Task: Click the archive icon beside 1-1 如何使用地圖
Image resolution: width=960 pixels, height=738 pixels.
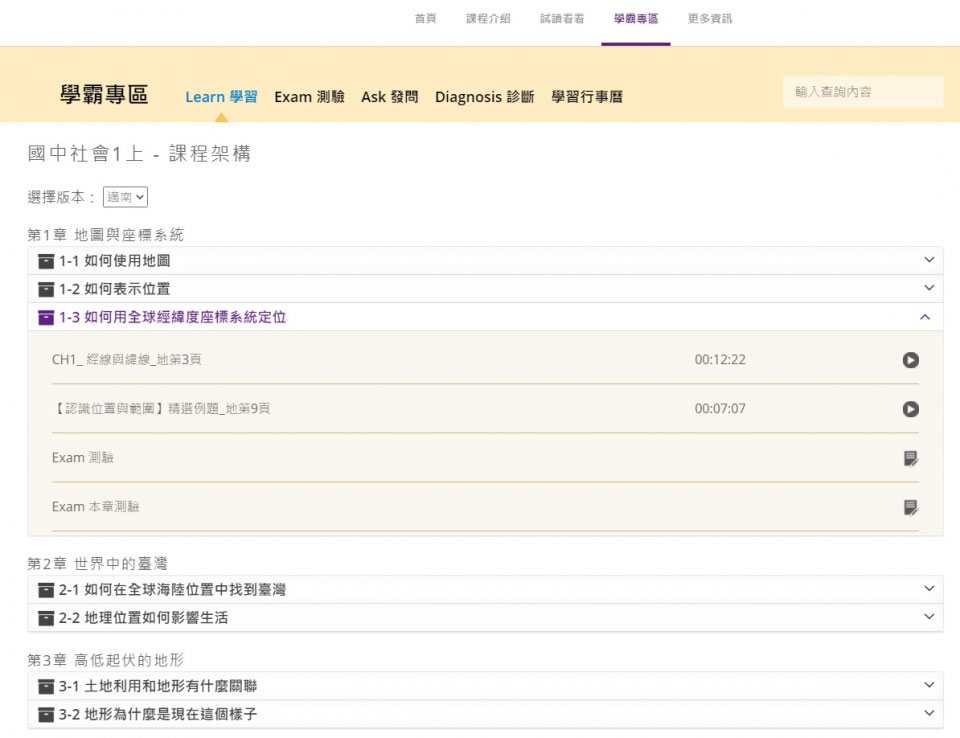Action: [45, 261]
